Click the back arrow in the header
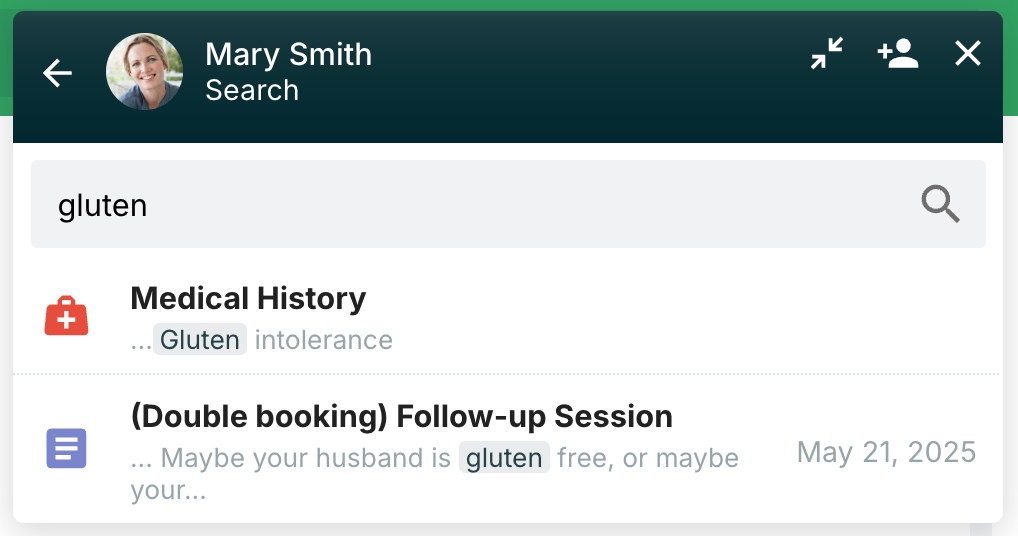Image resolution: width=1018 pixels, height=536 pixels. click(x=58, y=73)
